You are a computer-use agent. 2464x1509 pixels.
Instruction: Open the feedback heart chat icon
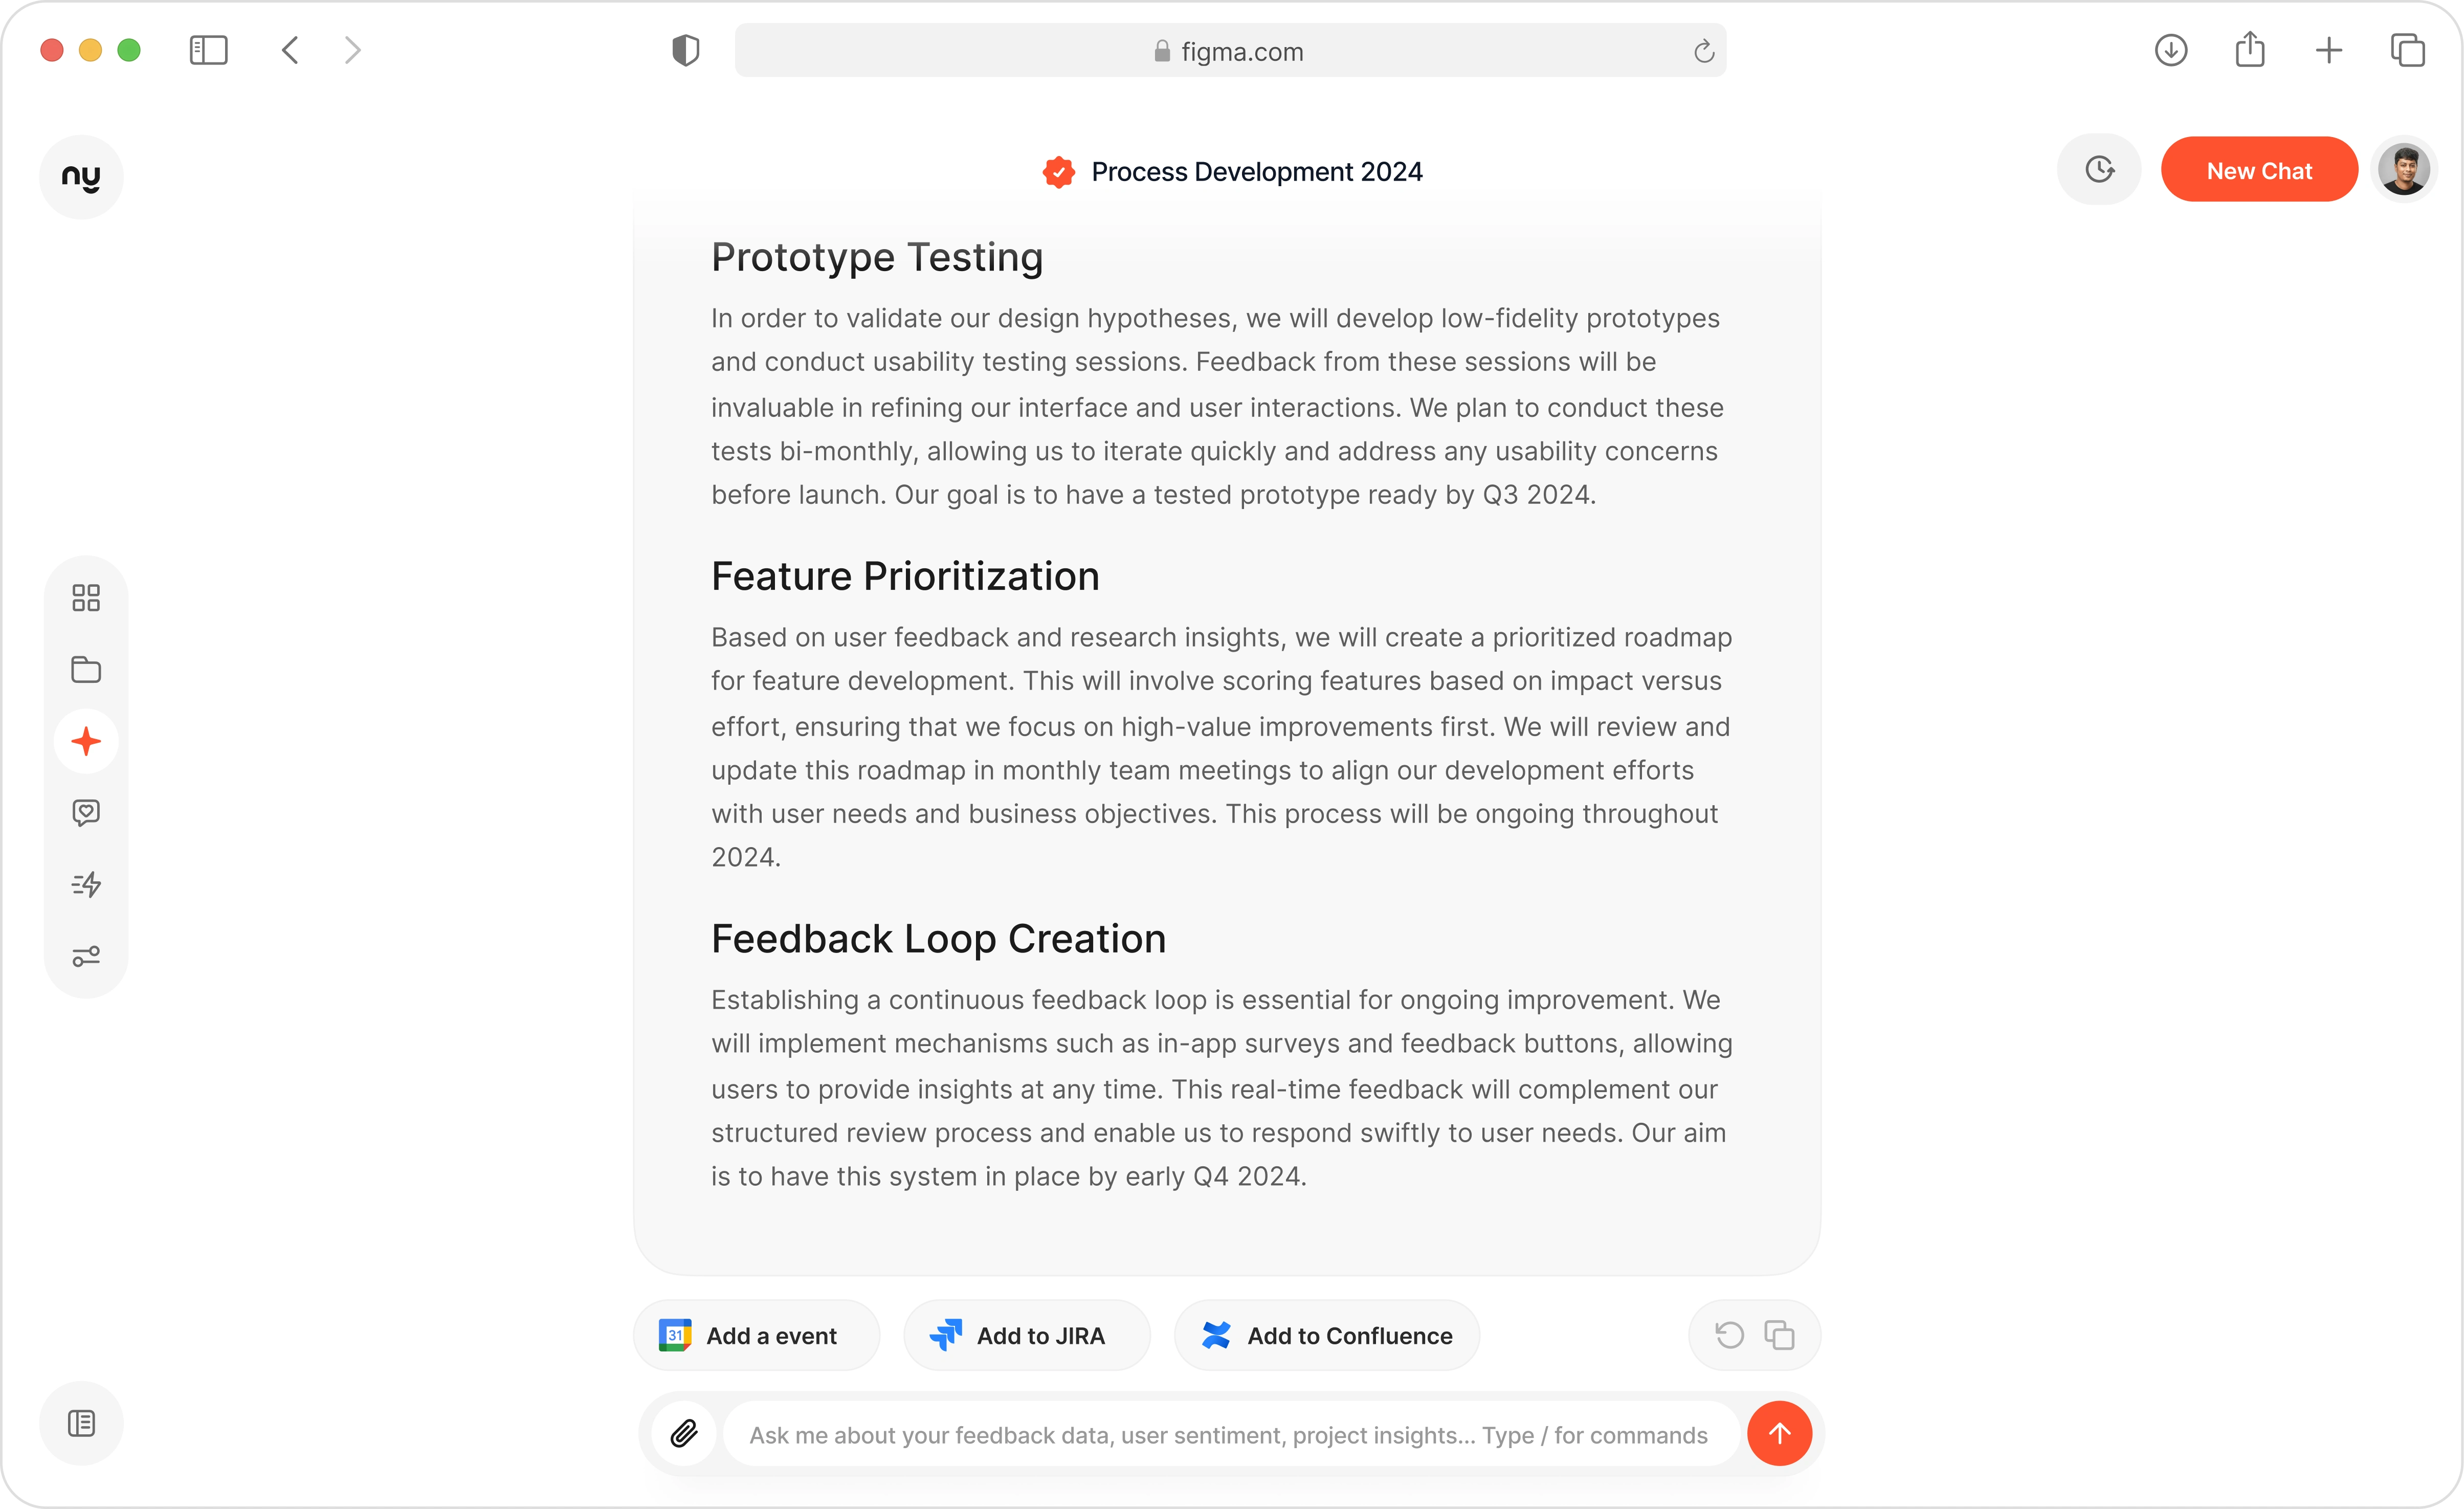tap(86, 813)
